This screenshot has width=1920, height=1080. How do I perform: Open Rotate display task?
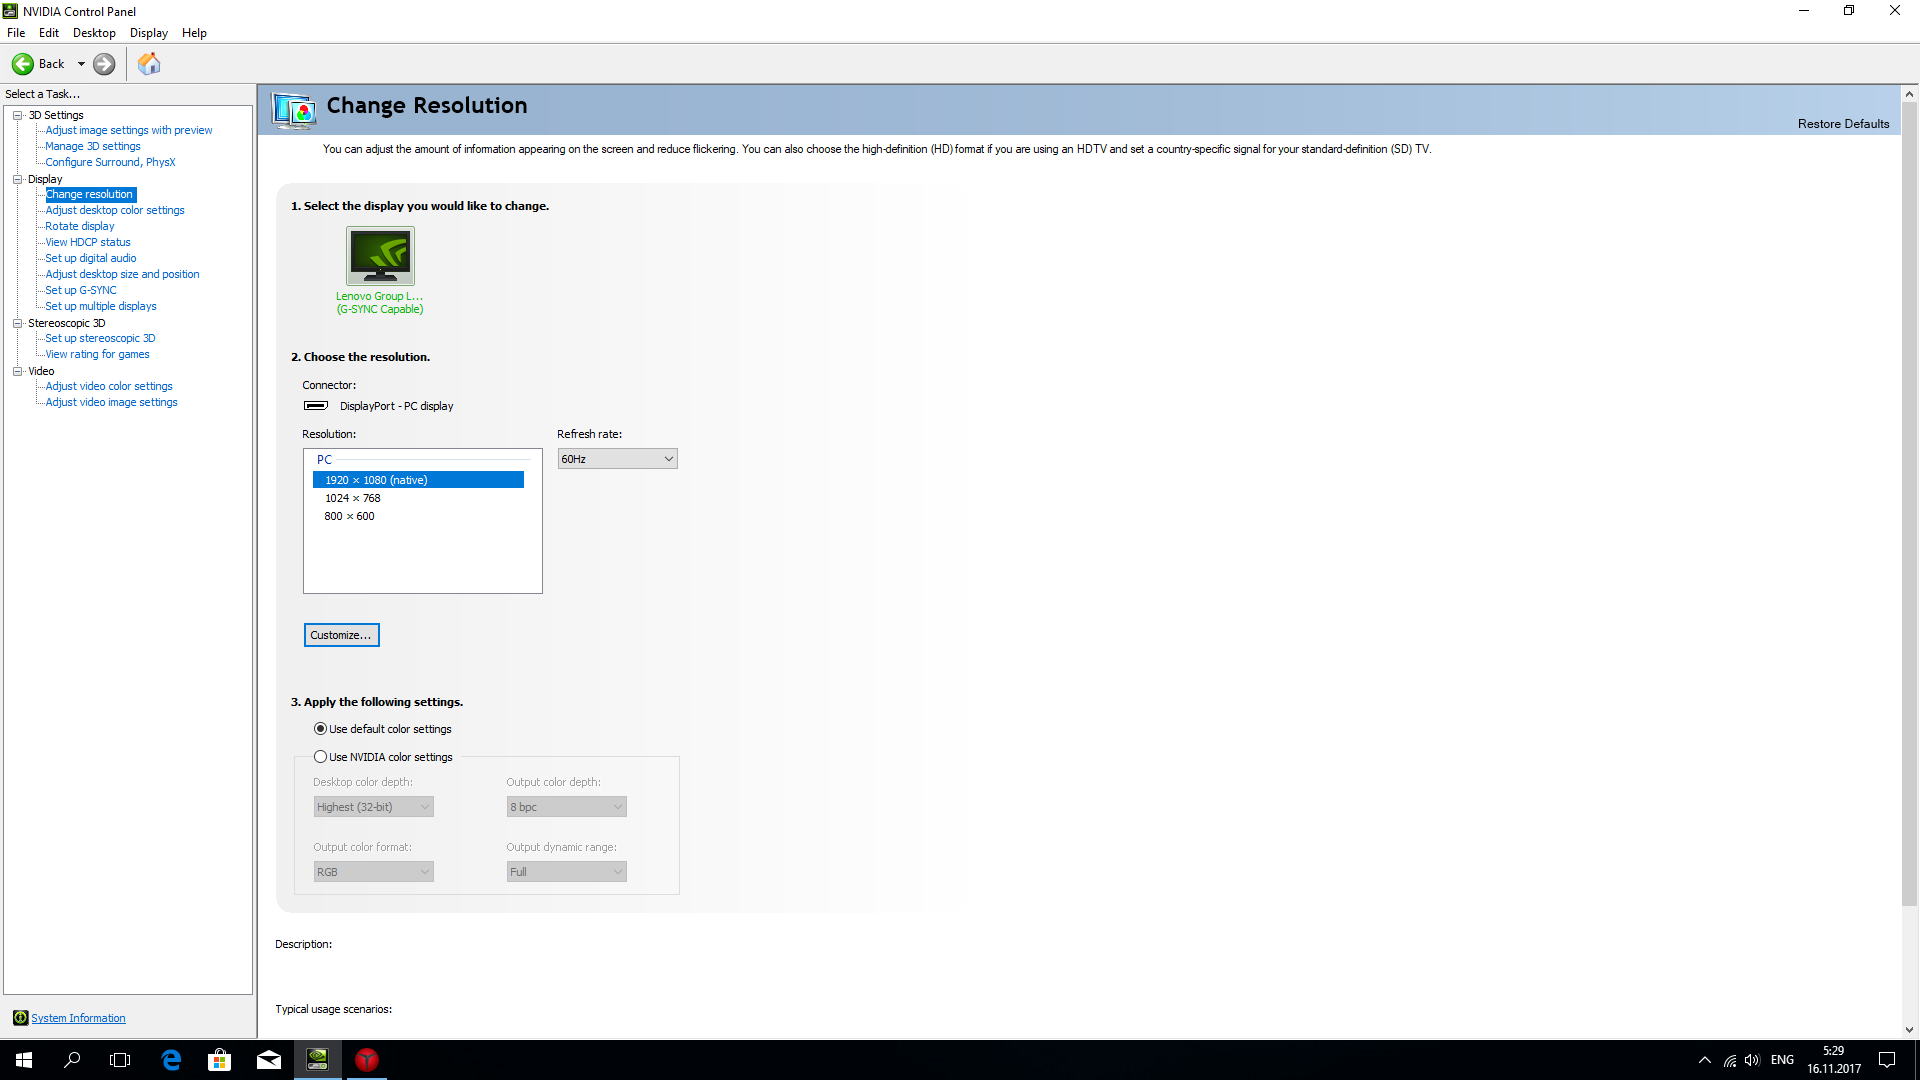pyautogui.click(x=80, y=226)
